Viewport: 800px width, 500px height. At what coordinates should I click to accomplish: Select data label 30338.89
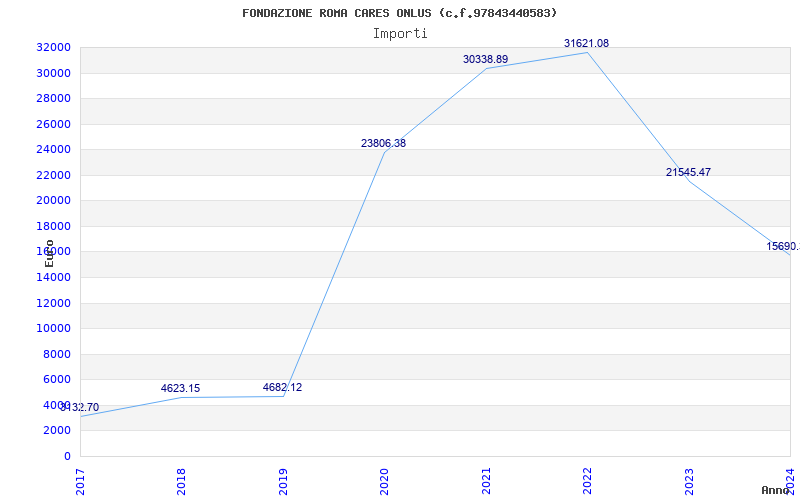[485, 59]
